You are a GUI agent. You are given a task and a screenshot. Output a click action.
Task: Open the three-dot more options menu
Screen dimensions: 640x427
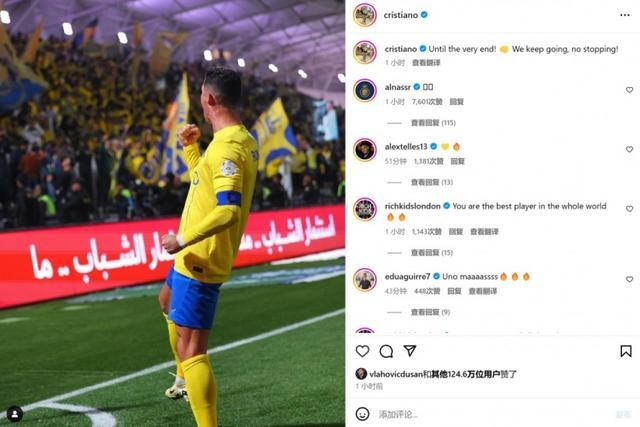(624, 15)
